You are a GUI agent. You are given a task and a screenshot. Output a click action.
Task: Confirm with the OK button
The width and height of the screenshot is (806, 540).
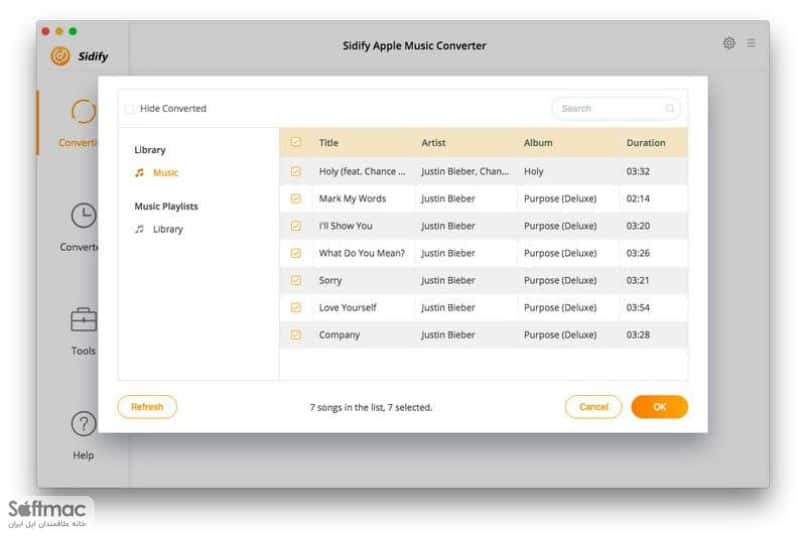coord(660,407)
